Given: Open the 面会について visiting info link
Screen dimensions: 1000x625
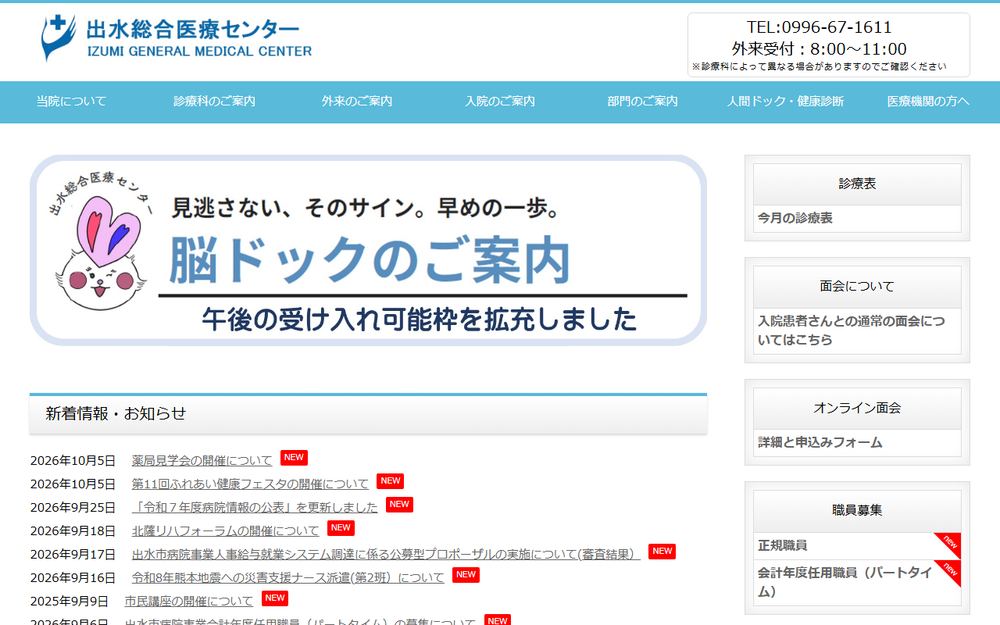Looking at the screenshot, I should point(851,330).
